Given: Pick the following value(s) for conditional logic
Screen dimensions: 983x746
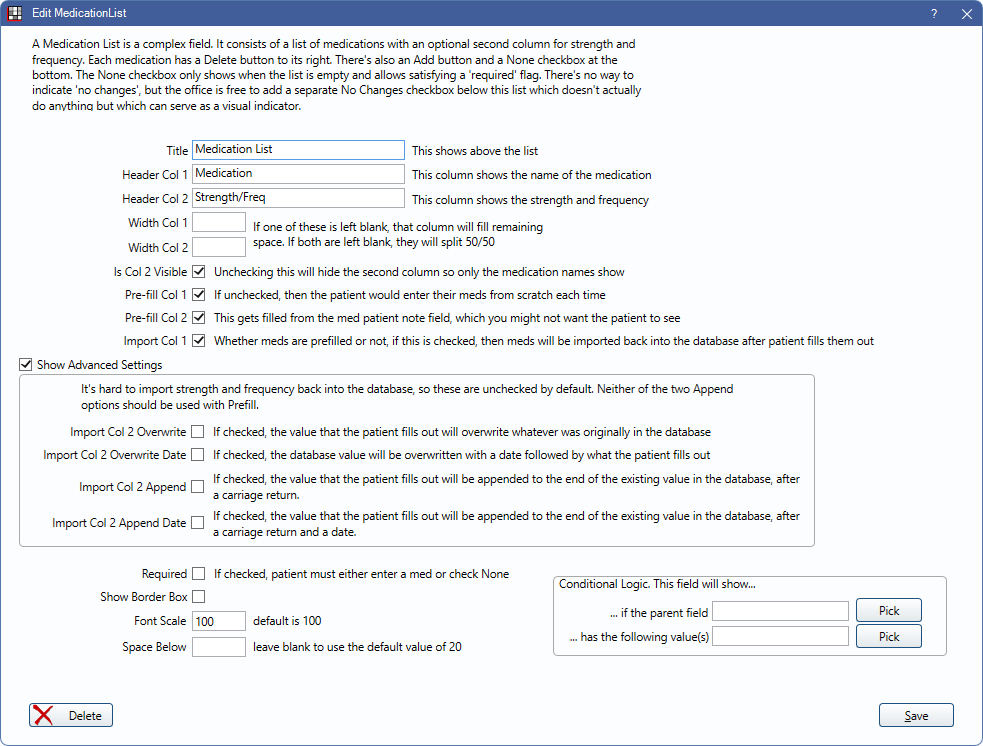Looking at the screenshot, I should [x=889, y=636].
